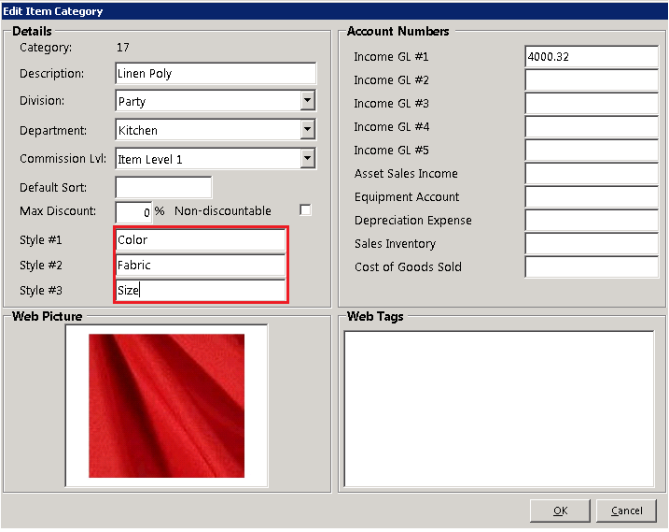Open the Division dropdown arrow
Image resolution: width=669 pixels, height=532 pixels.
[x=307, y=101]
